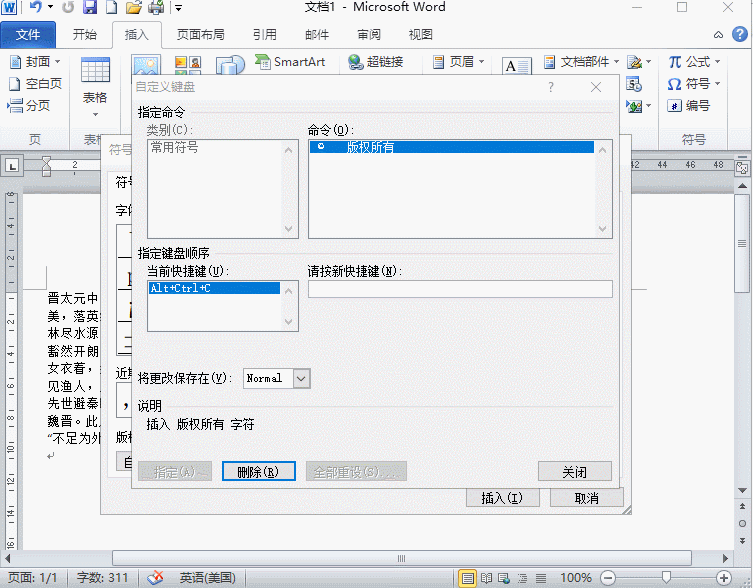The image size is (753, 588).
Task: Click the previous page double arrow
Action: coord(742,506)
